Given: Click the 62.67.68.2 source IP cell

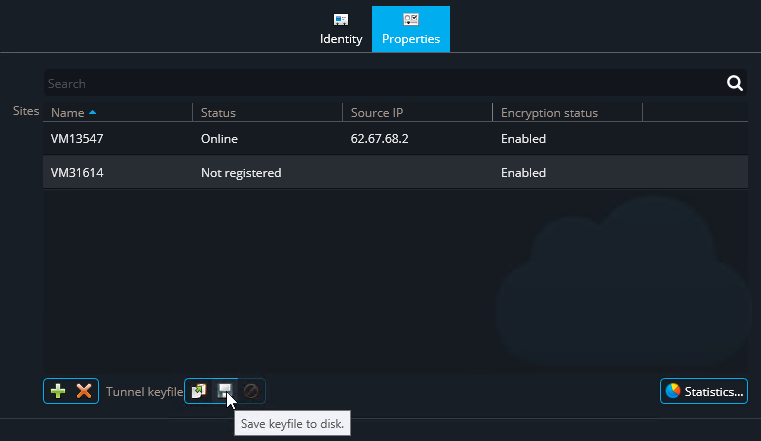Looking at the screenshot, I should pyautogui.click(x=380, y=139).
